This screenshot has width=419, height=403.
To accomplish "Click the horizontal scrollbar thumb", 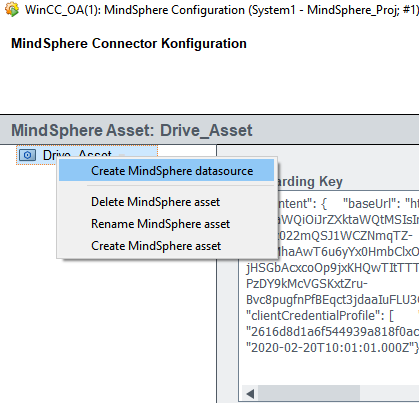I will tap(309, 393).
